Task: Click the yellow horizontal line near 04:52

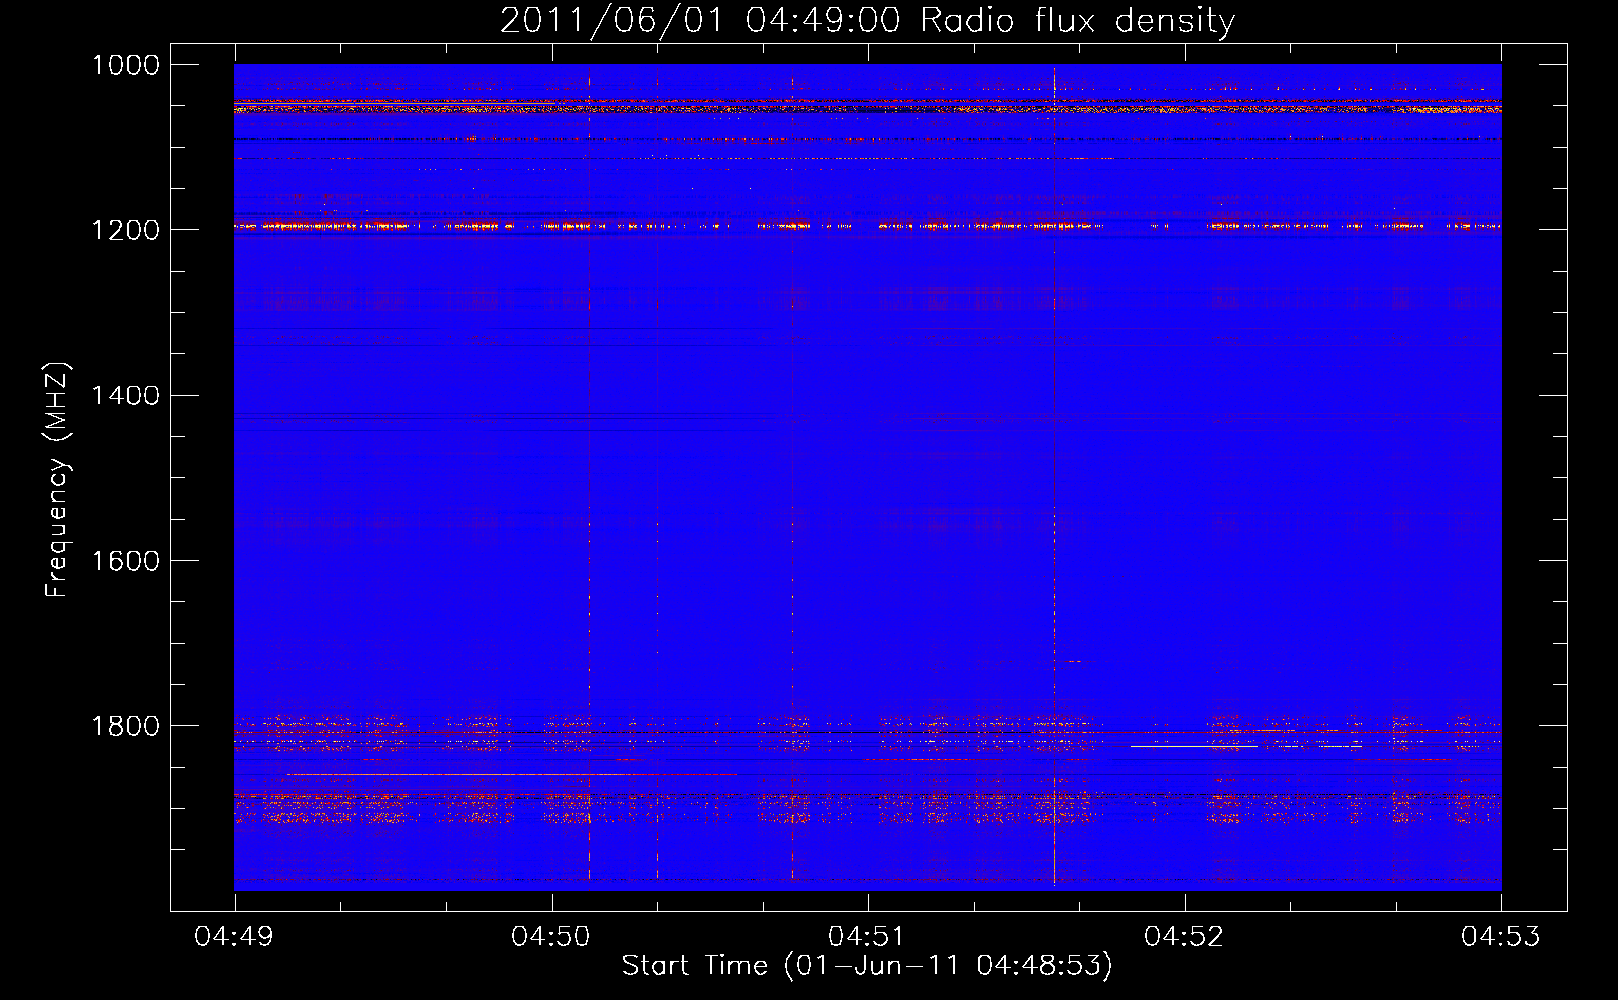Action: pyautogui.click(x=1194, y=746)
